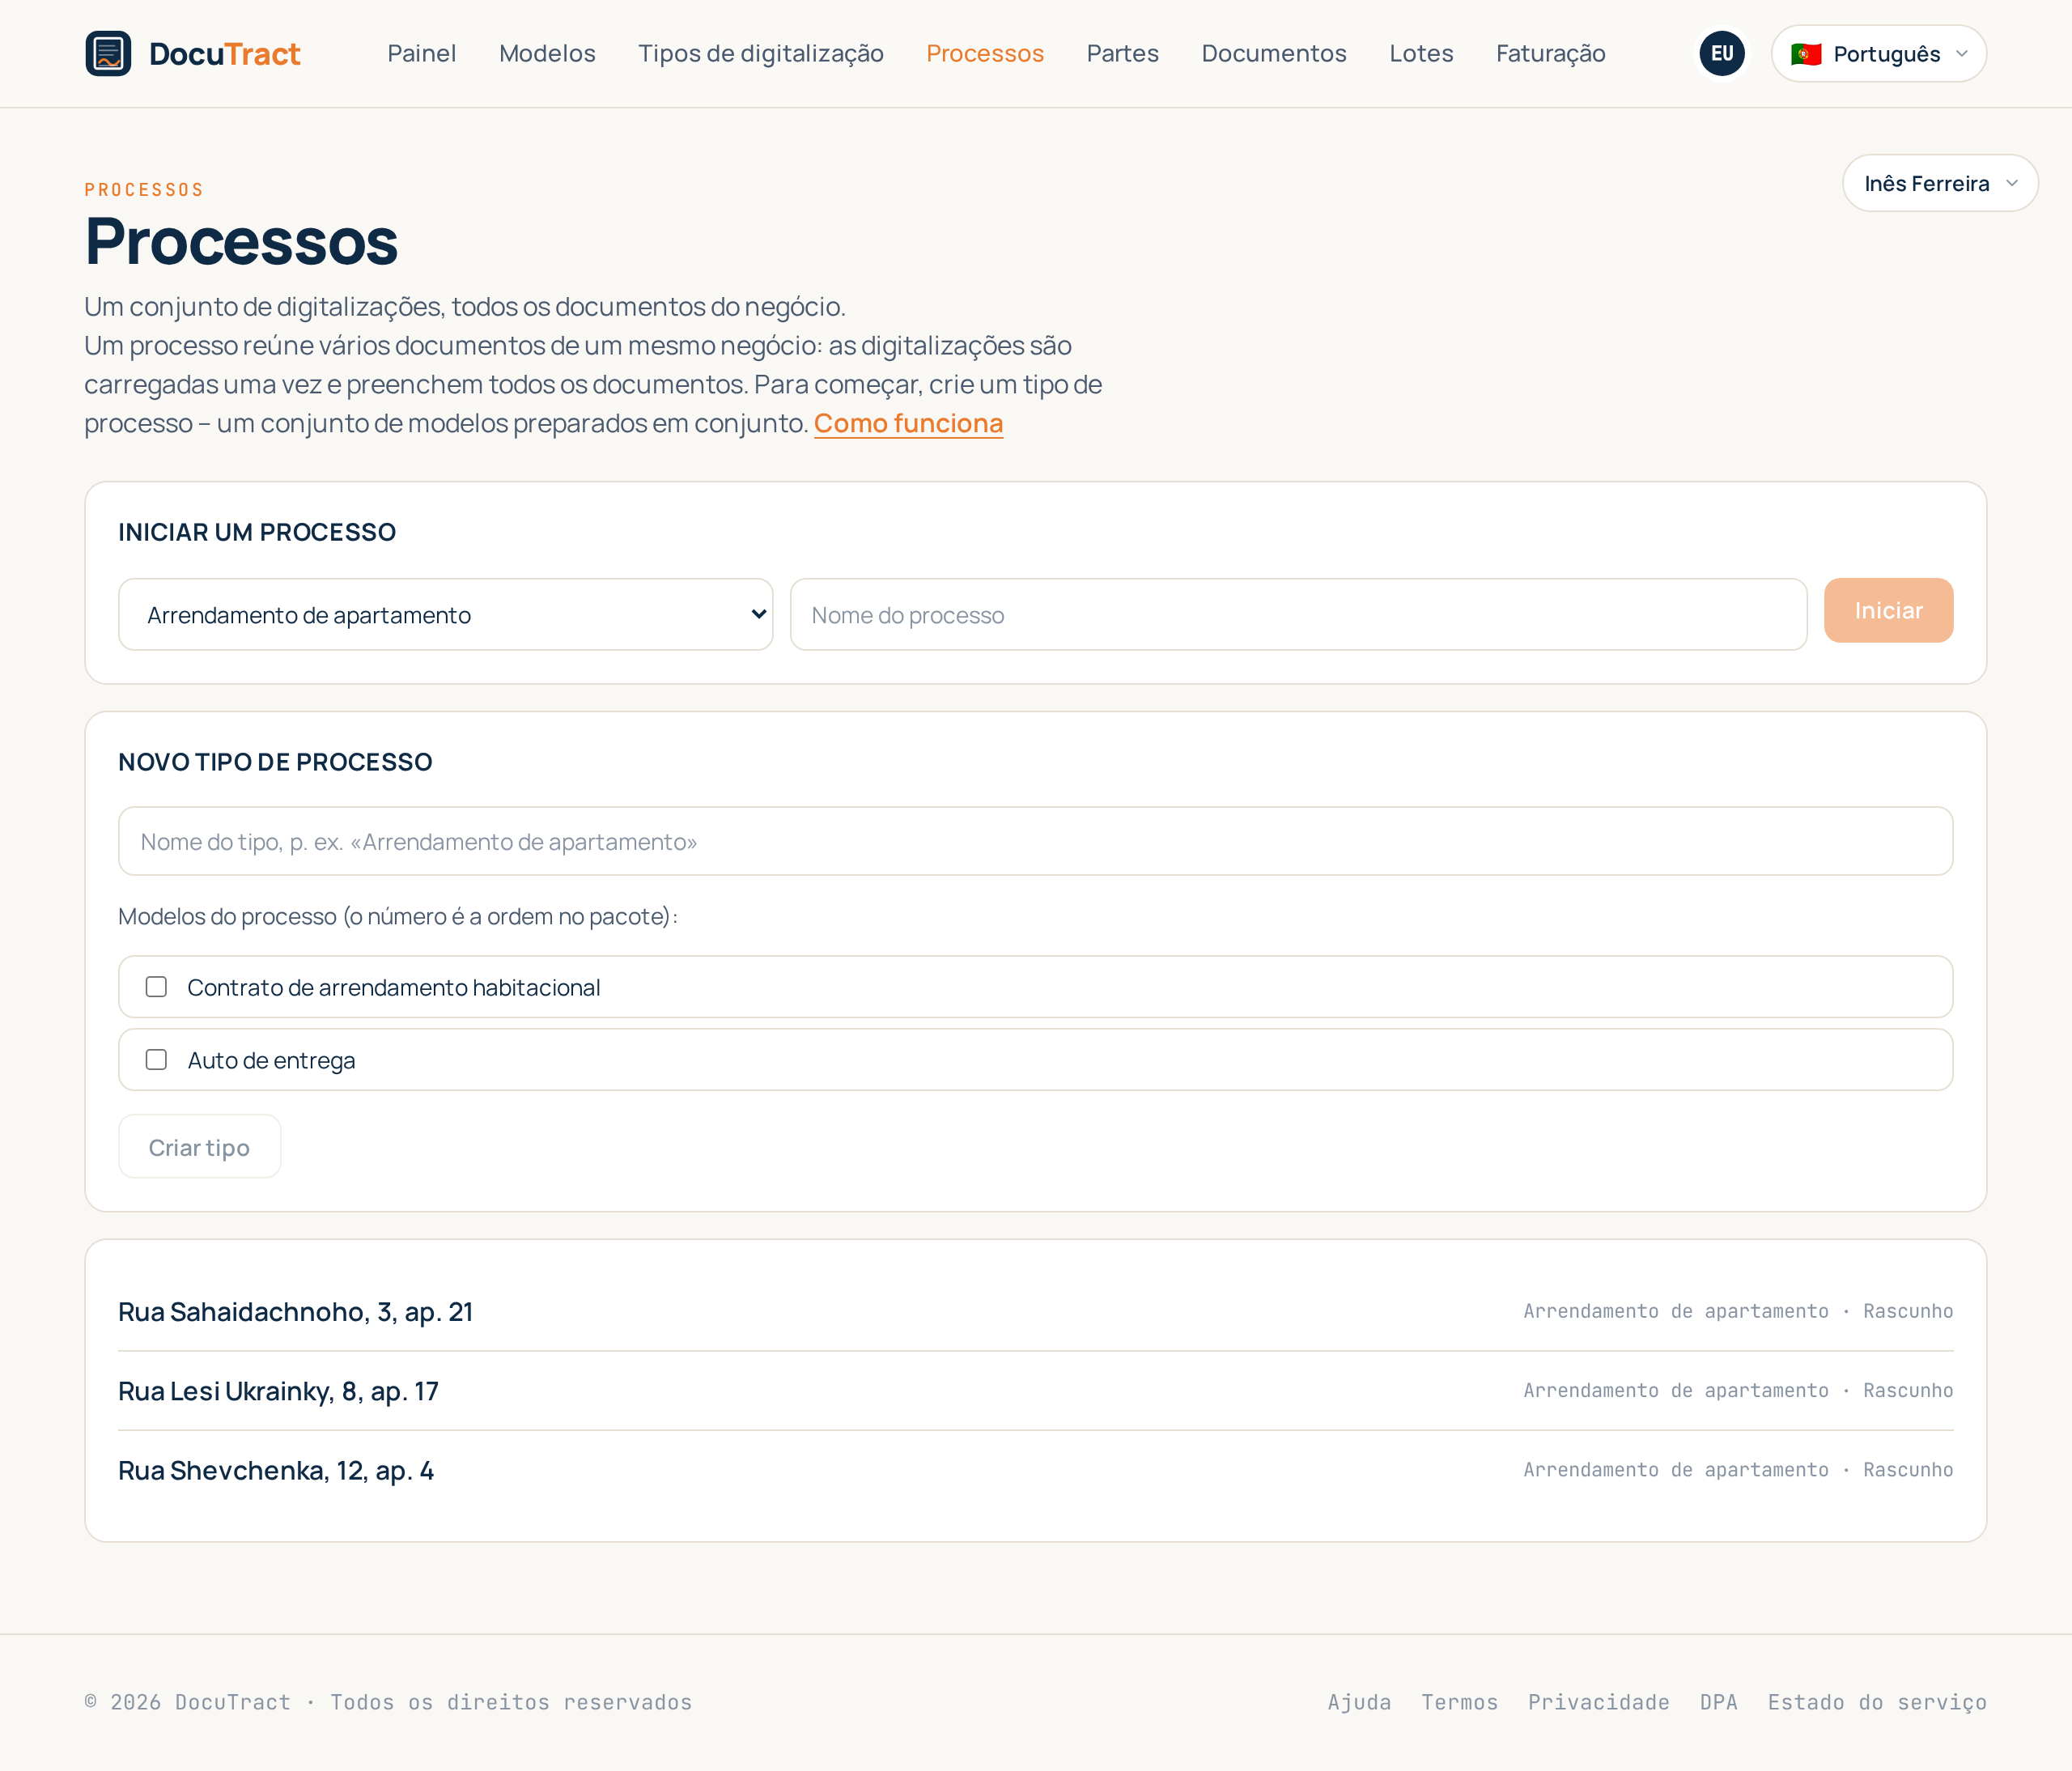Focus the Nome do processo input
The width and height of the screenshot is (2072, 1771).
[x=1298, y=614]
